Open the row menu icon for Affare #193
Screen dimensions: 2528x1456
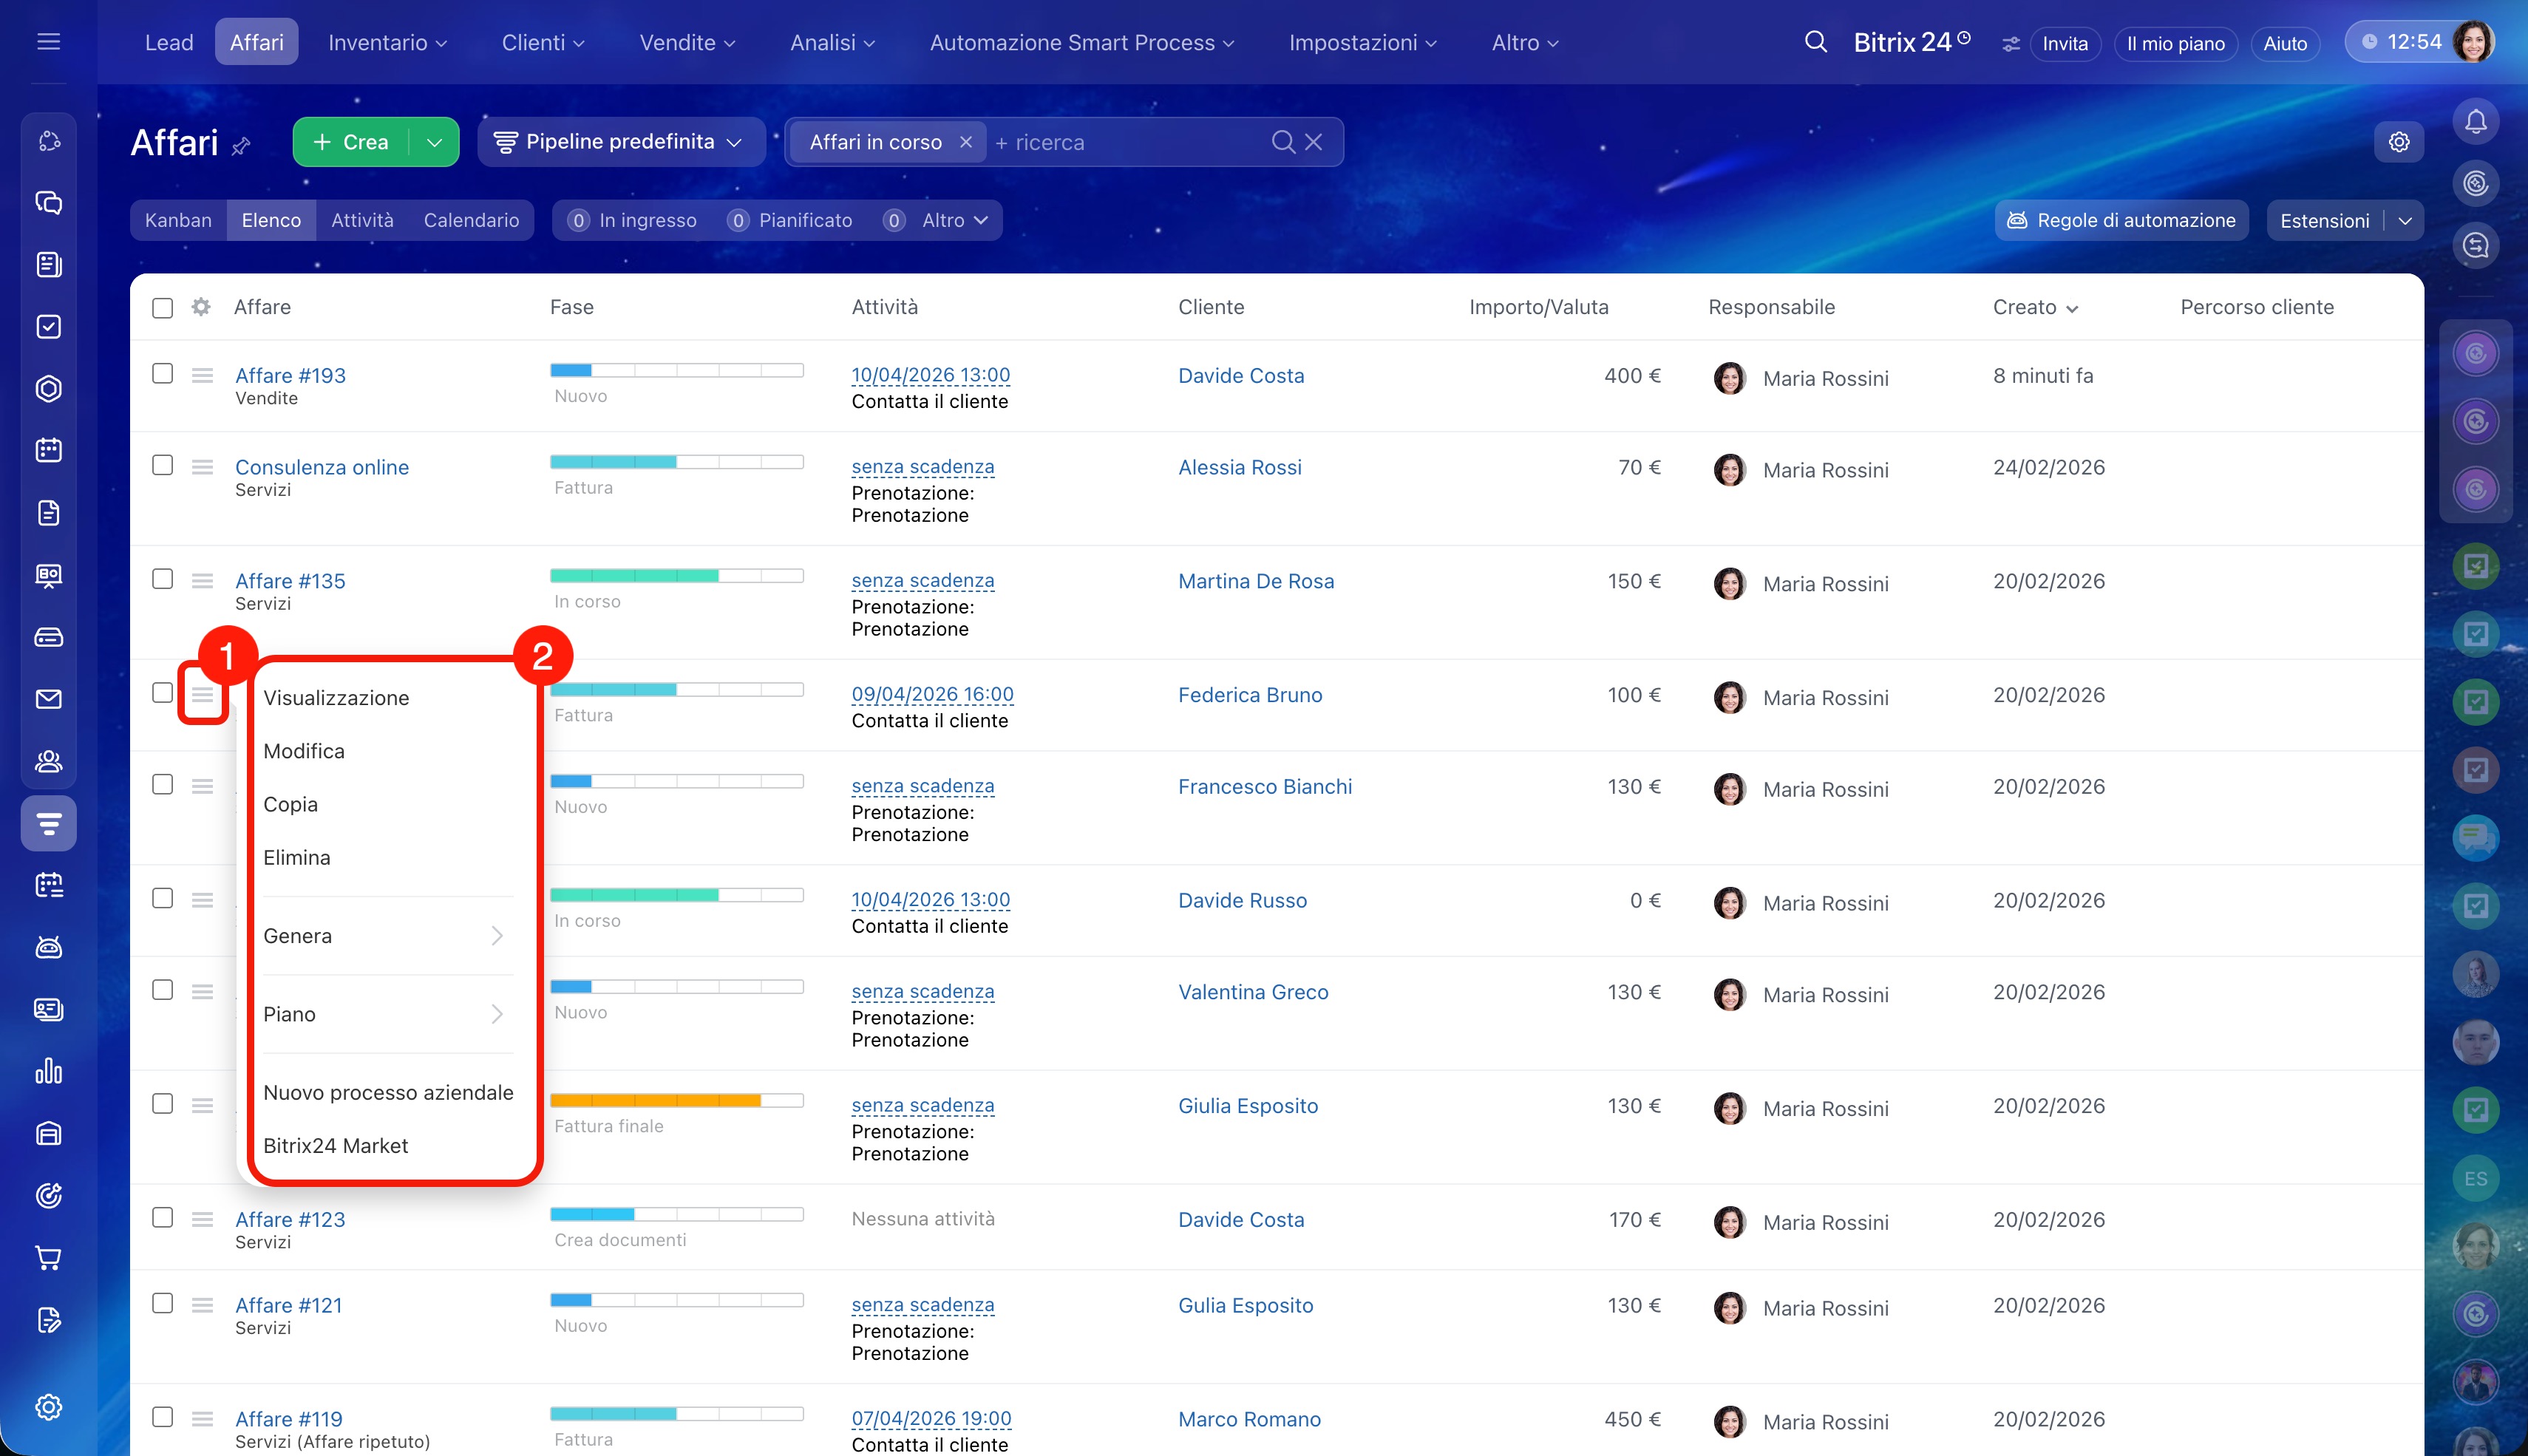(202, 376)
